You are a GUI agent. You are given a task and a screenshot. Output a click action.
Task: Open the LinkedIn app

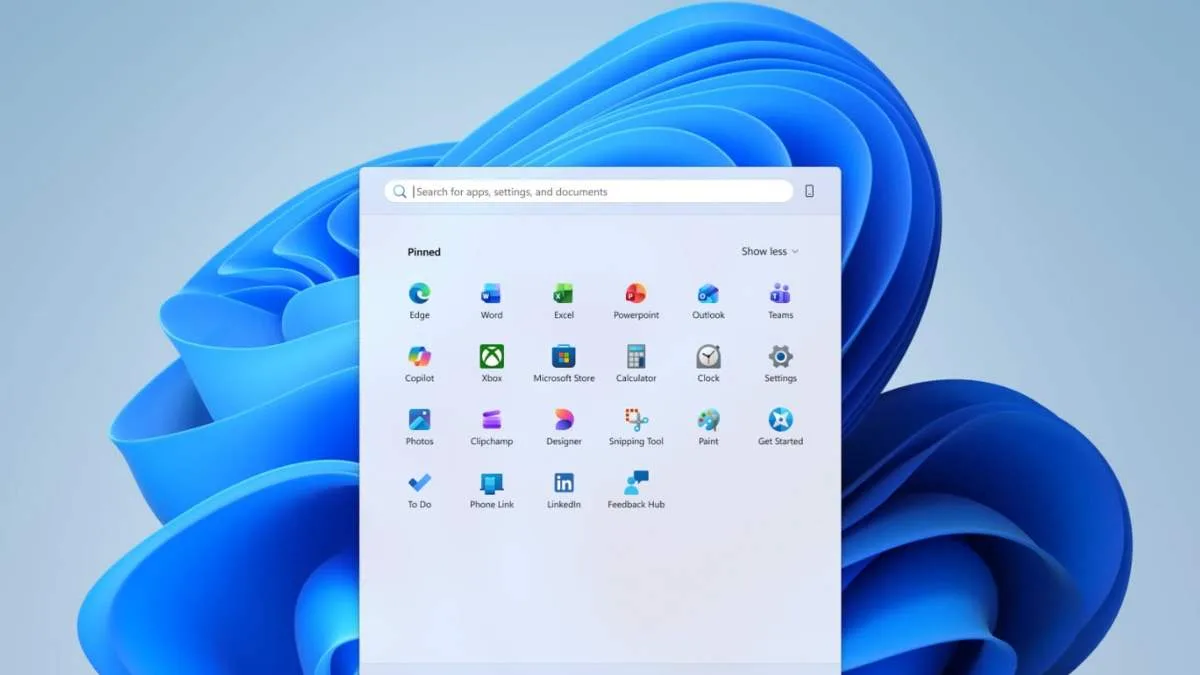click(x=564, y=490)
